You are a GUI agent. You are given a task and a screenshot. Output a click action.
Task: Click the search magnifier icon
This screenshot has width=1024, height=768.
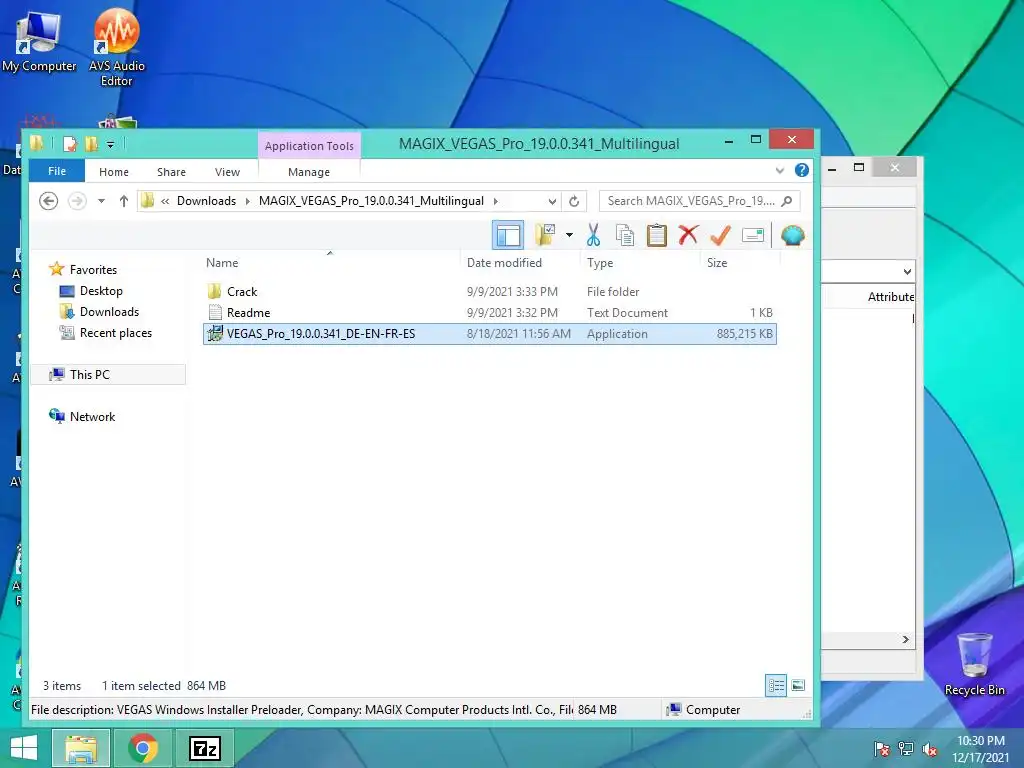click(787, 201)
